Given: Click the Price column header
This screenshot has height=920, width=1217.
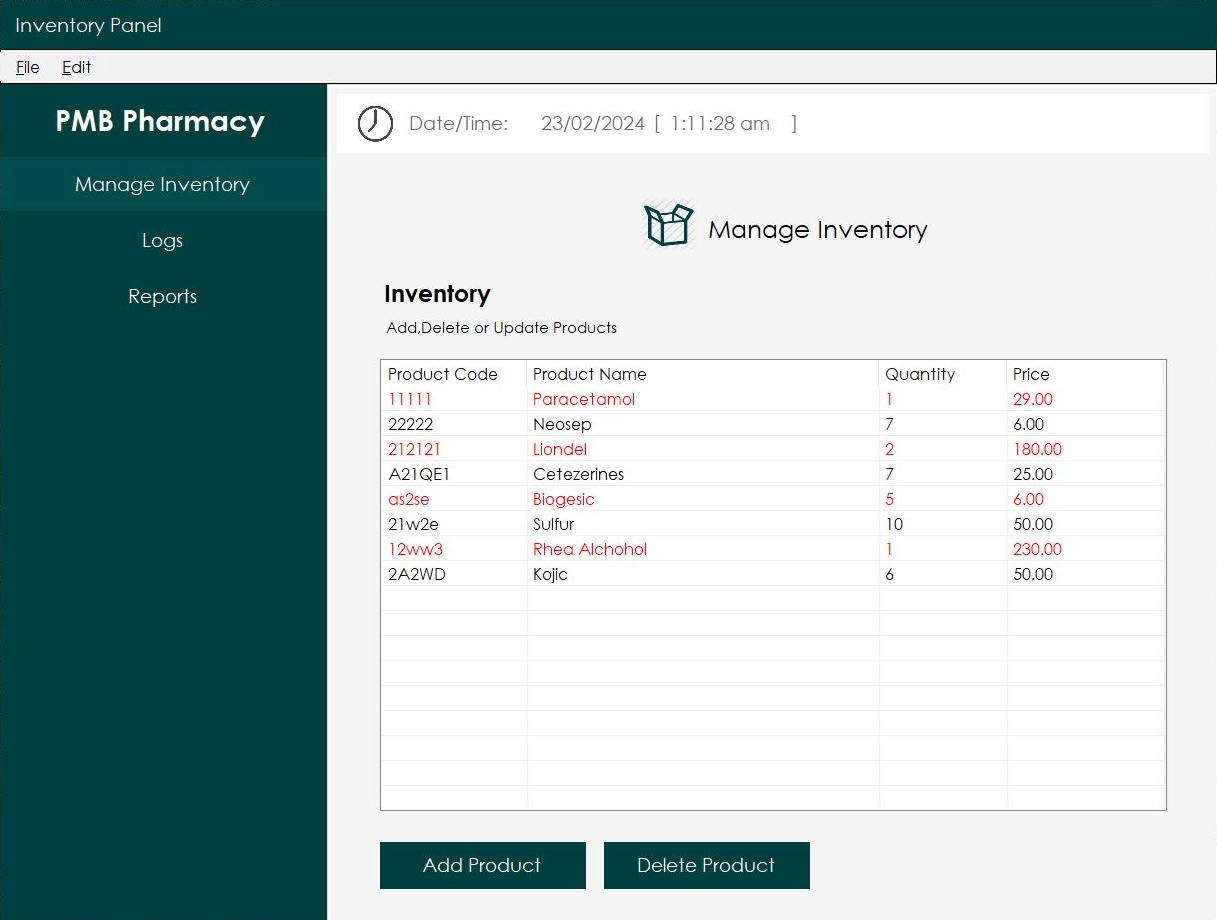Looking at the screenshot, I should (x=1085, y=374).
